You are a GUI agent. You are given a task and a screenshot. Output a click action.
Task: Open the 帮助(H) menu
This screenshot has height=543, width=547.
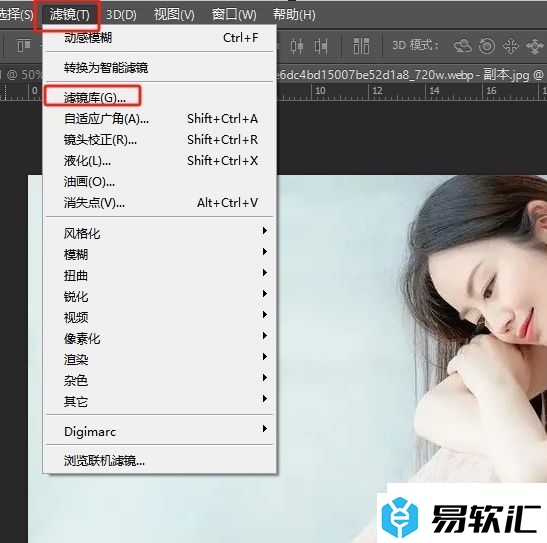click(294, 15)
